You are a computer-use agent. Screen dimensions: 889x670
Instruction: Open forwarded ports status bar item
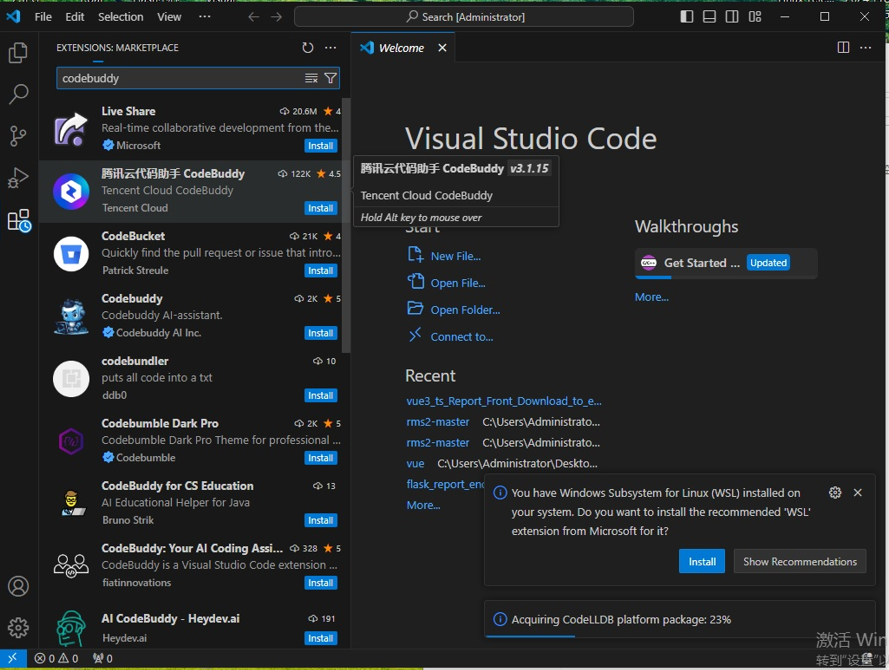tap(103, 658)
